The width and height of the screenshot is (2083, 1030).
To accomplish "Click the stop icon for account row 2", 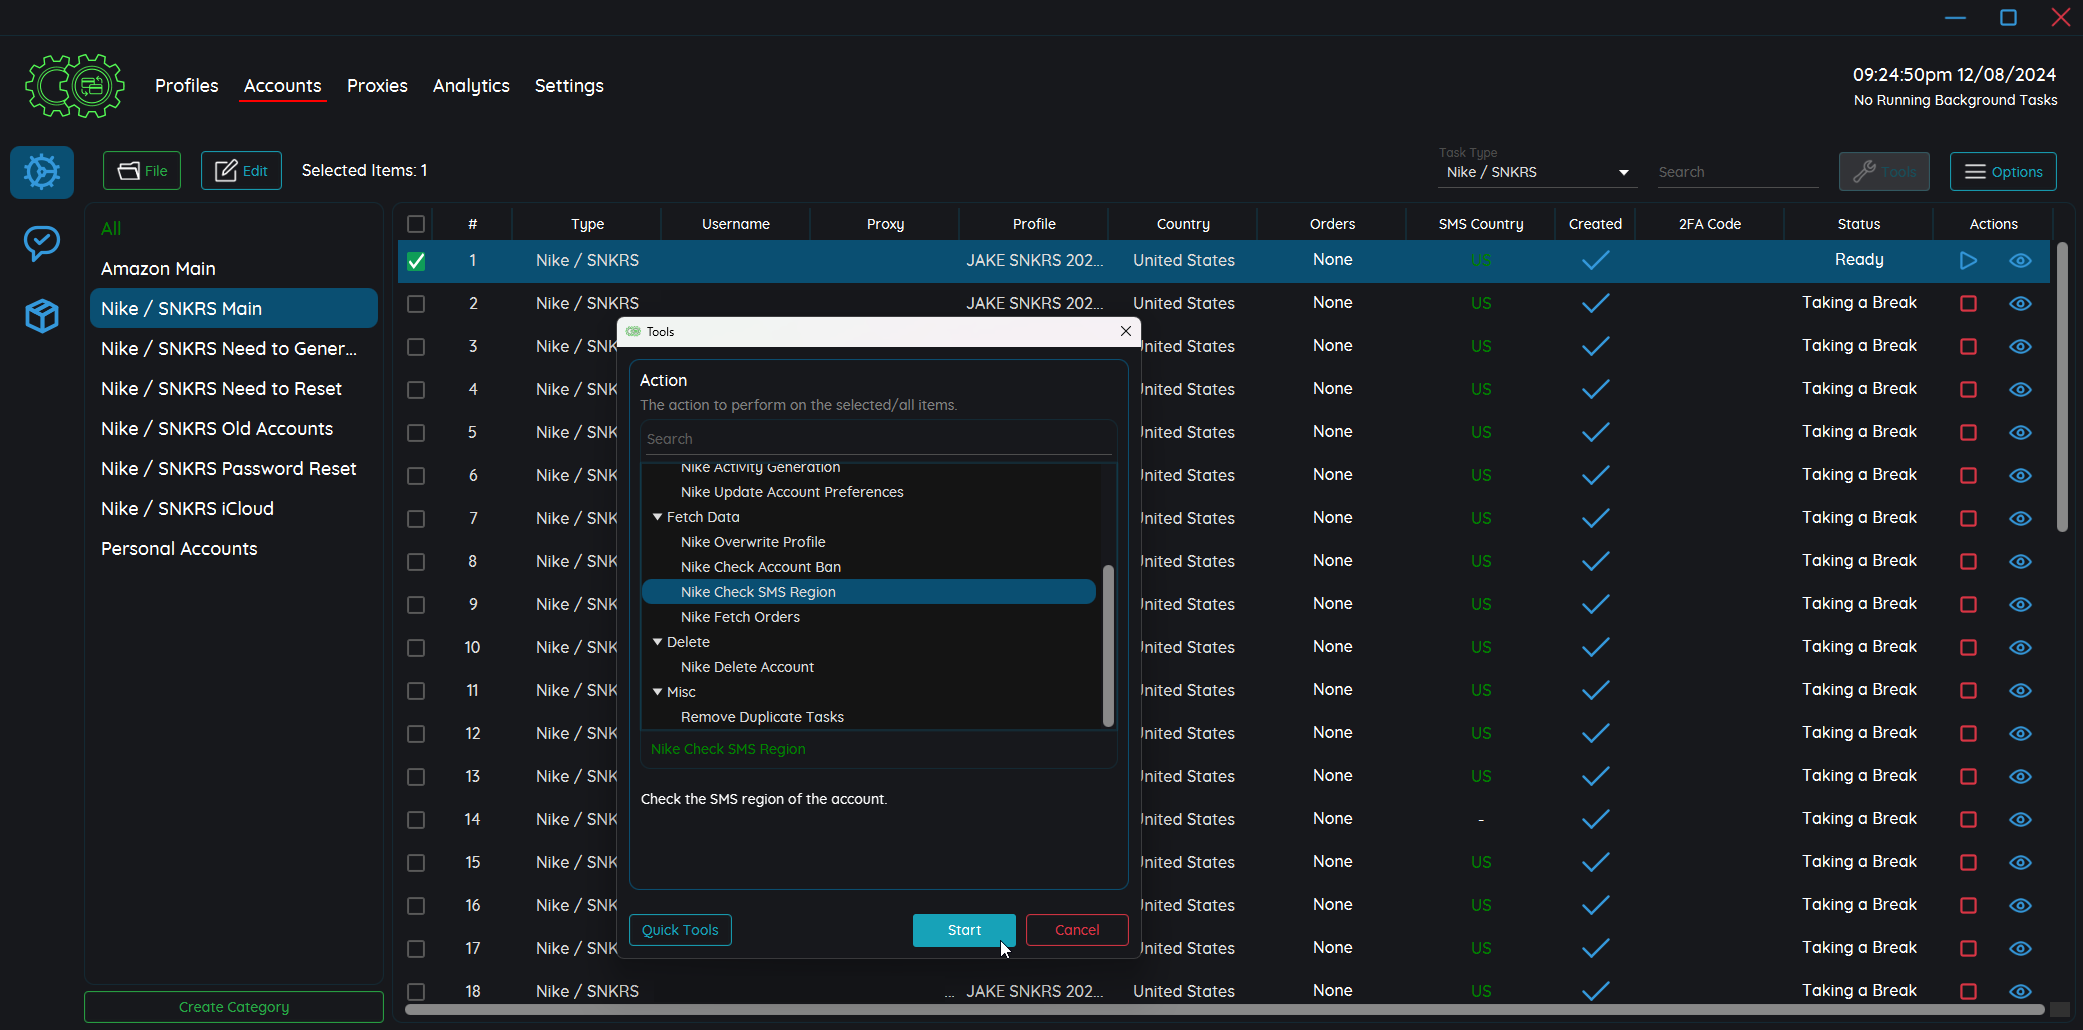I will [x=1968, y=303].
